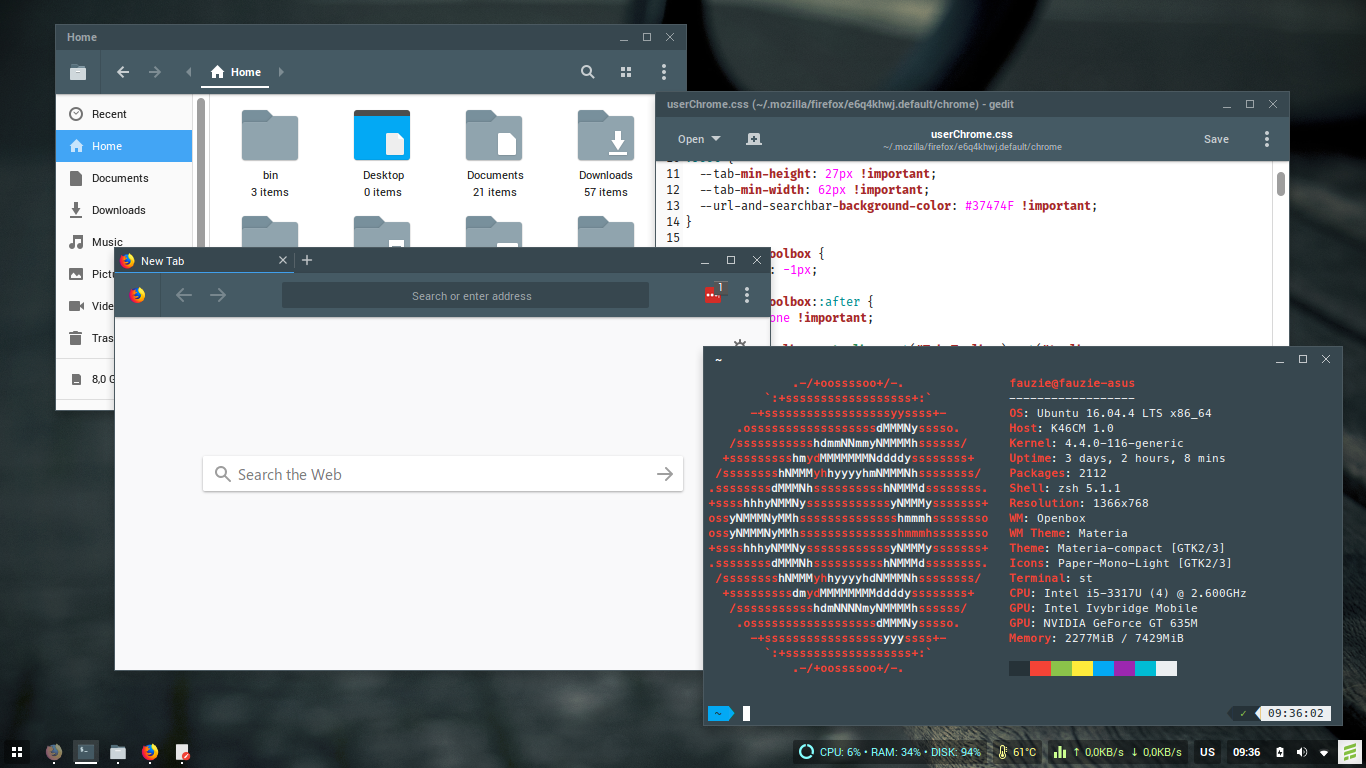Image resolution: width=1366 pixels, height=768 pixels.
Task: Select the New Tab tab in Firefox
Action: (x=203, y=260)
